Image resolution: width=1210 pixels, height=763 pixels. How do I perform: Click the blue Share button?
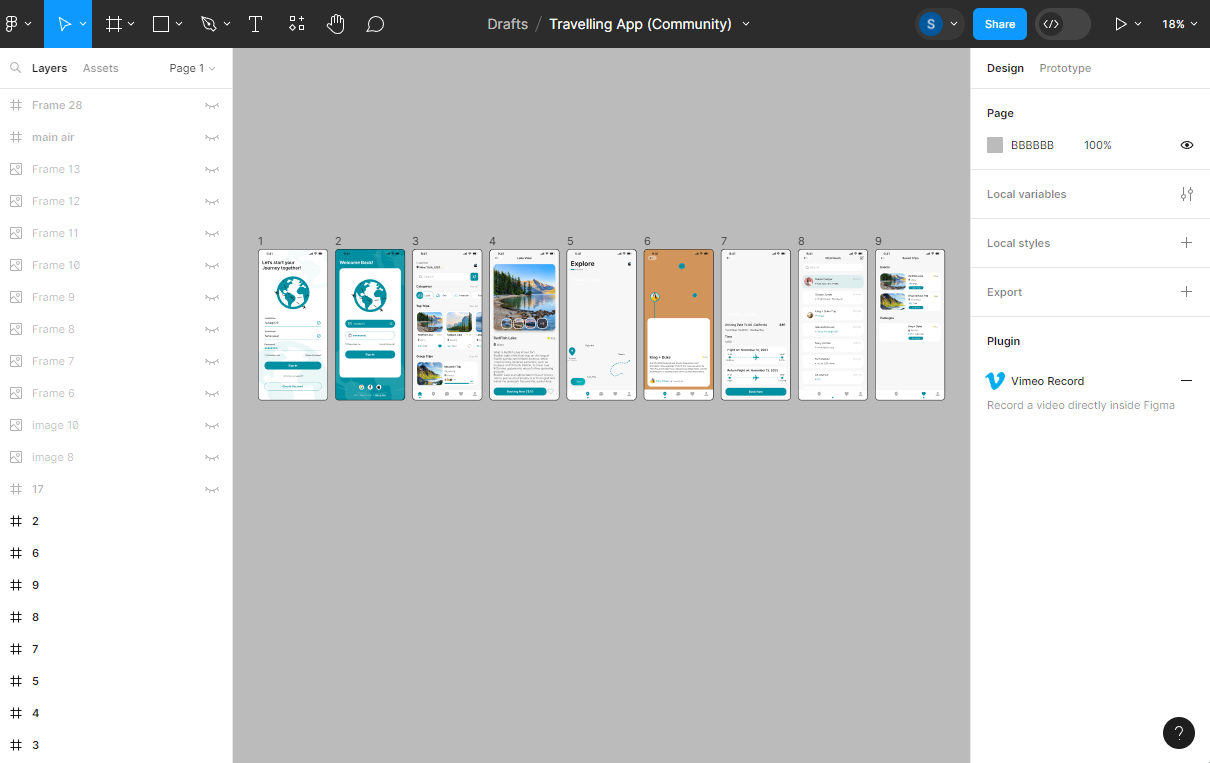coord(999,24)
